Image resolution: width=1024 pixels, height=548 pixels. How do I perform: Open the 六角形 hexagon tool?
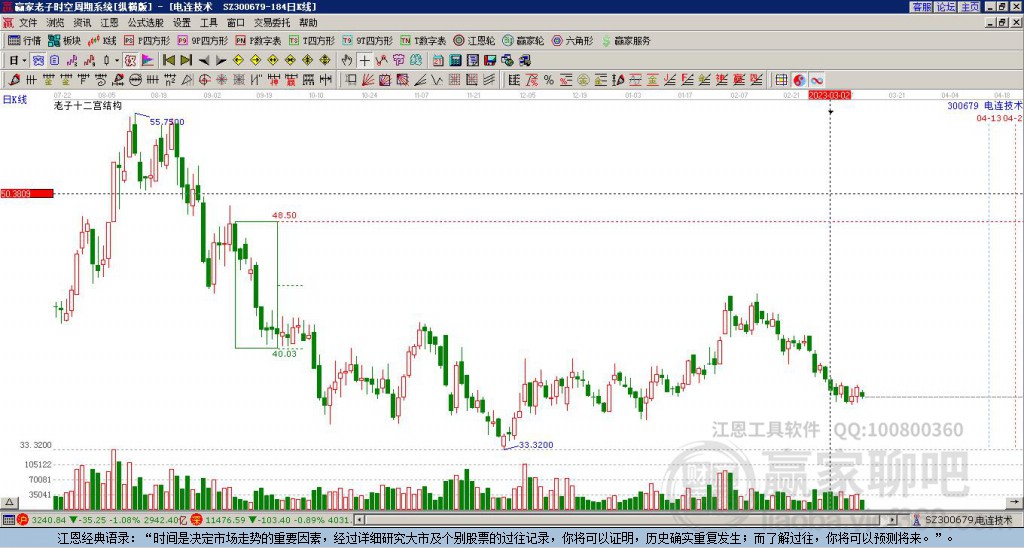[x=572, y=40]
